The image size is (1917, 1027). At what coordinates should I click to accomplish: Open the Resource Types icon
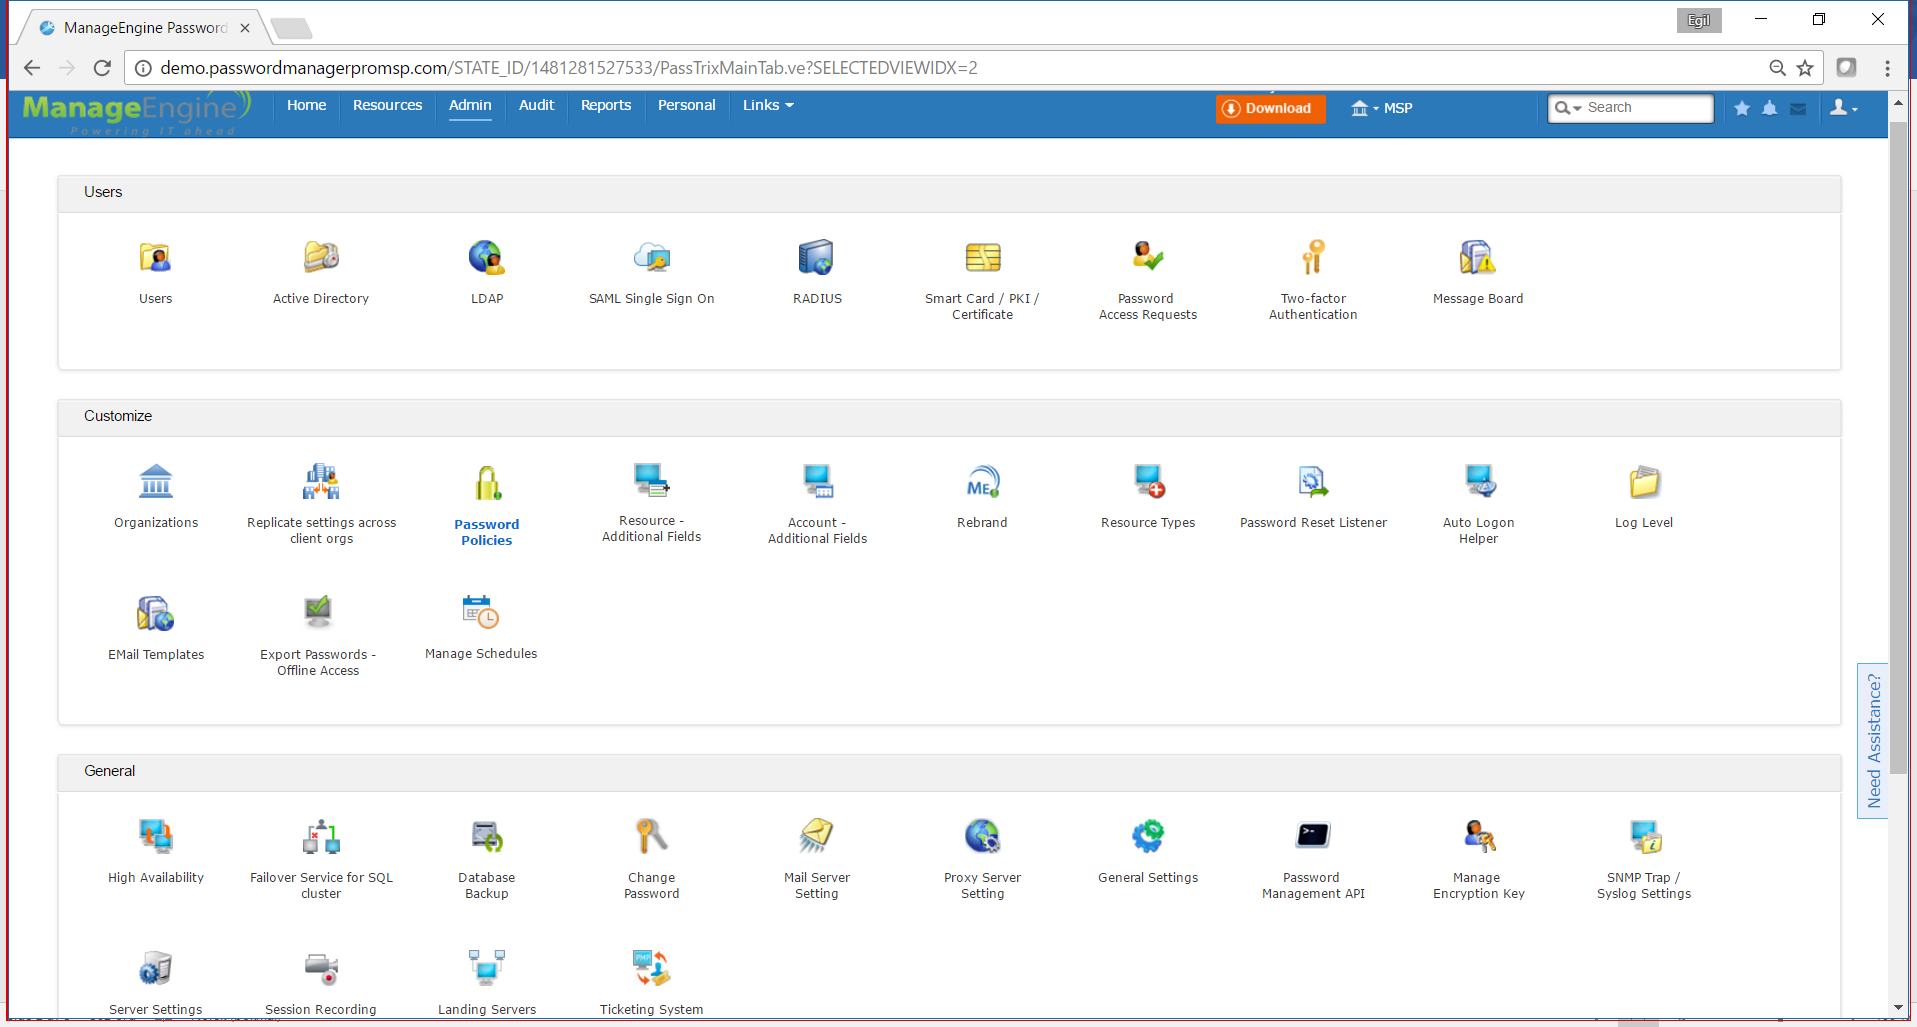tap(1149, 481)
